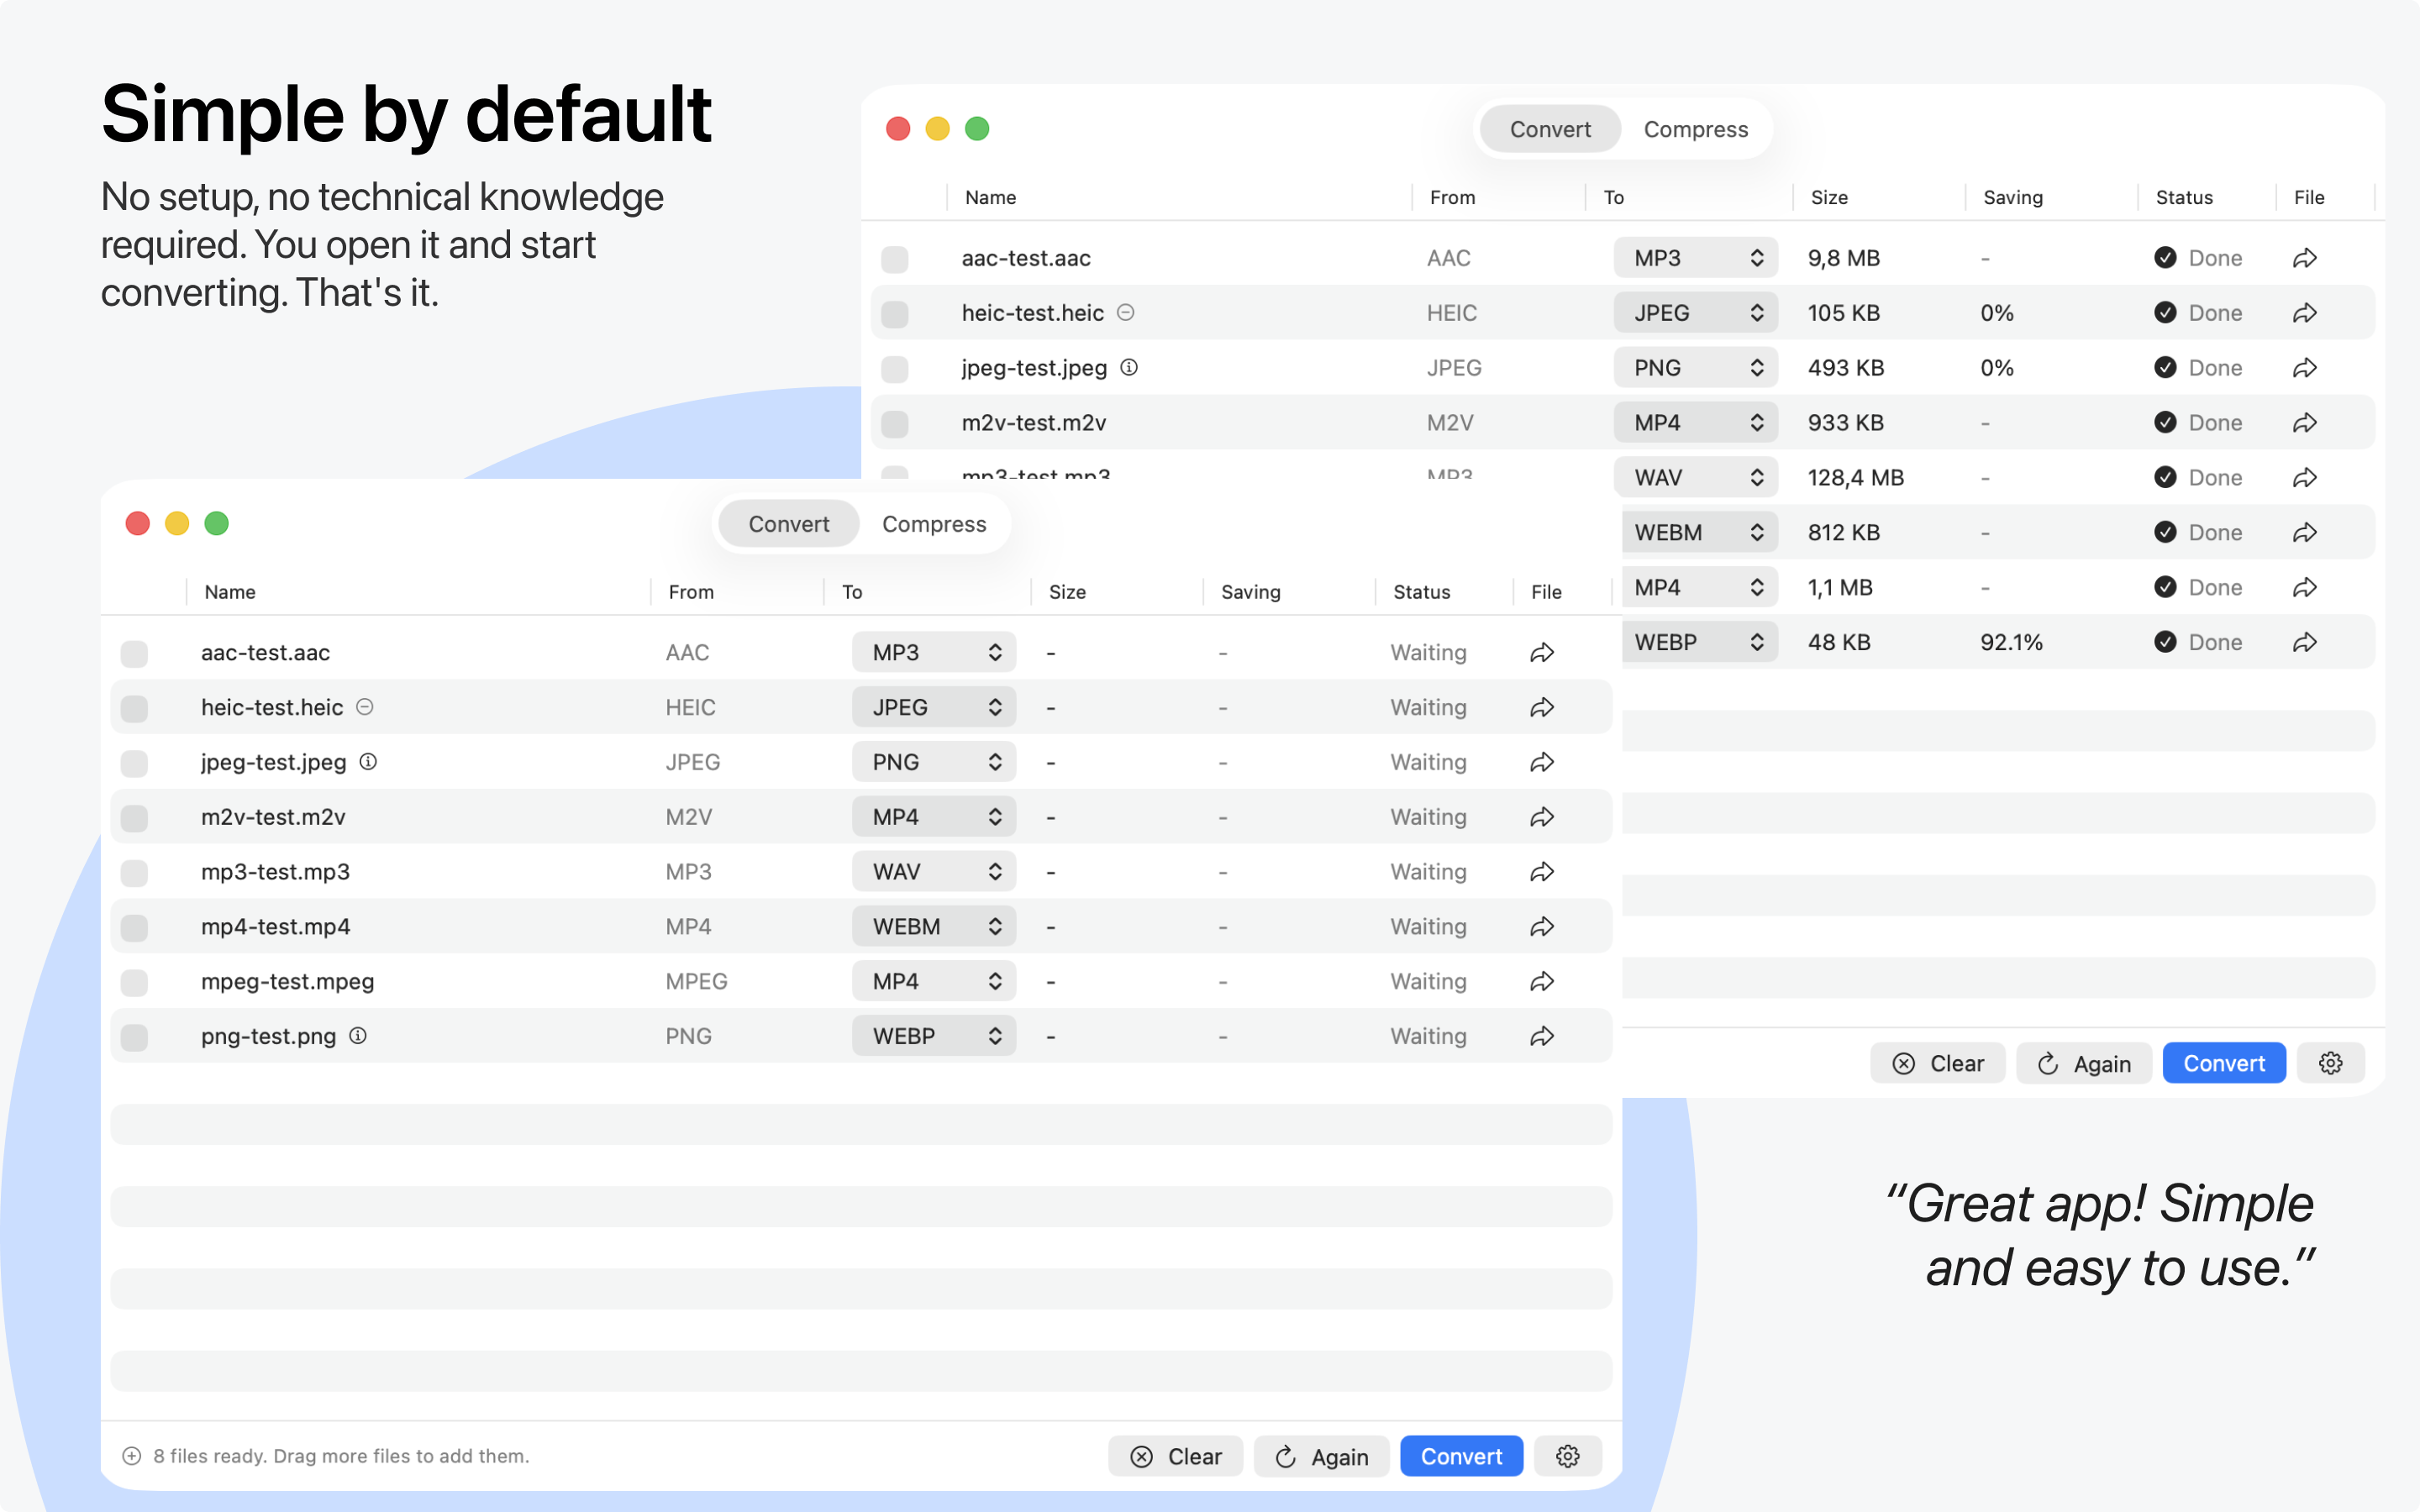Tick the checkbox beside mp3-test.mp3

(134, 872)
